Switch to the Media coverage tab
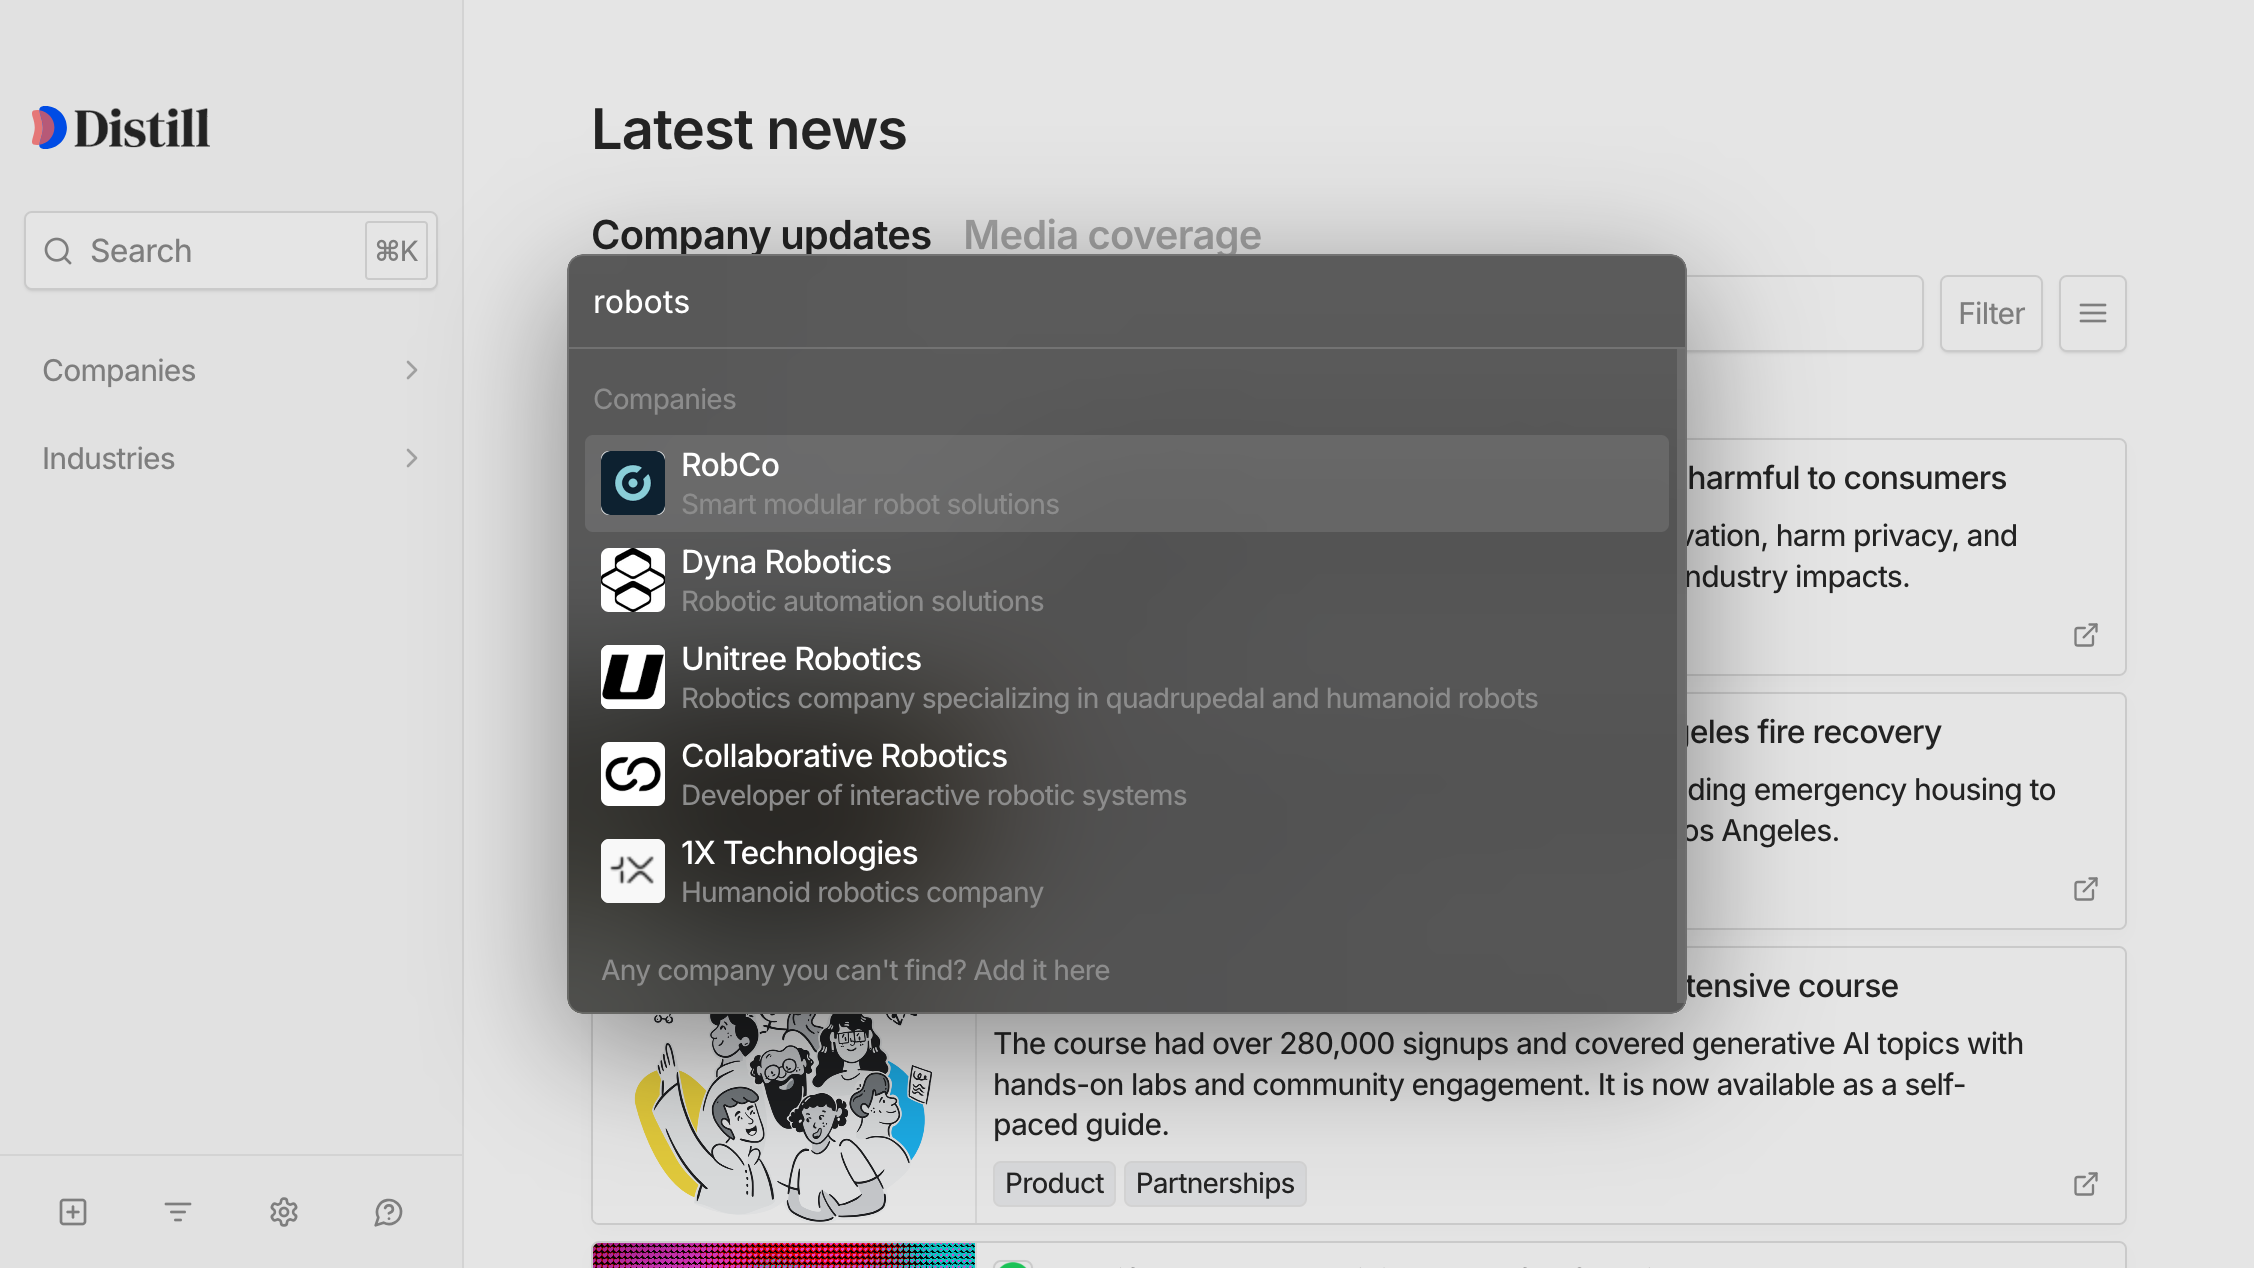This screenshot has height=1268, width=2254. pos(1112,234)
